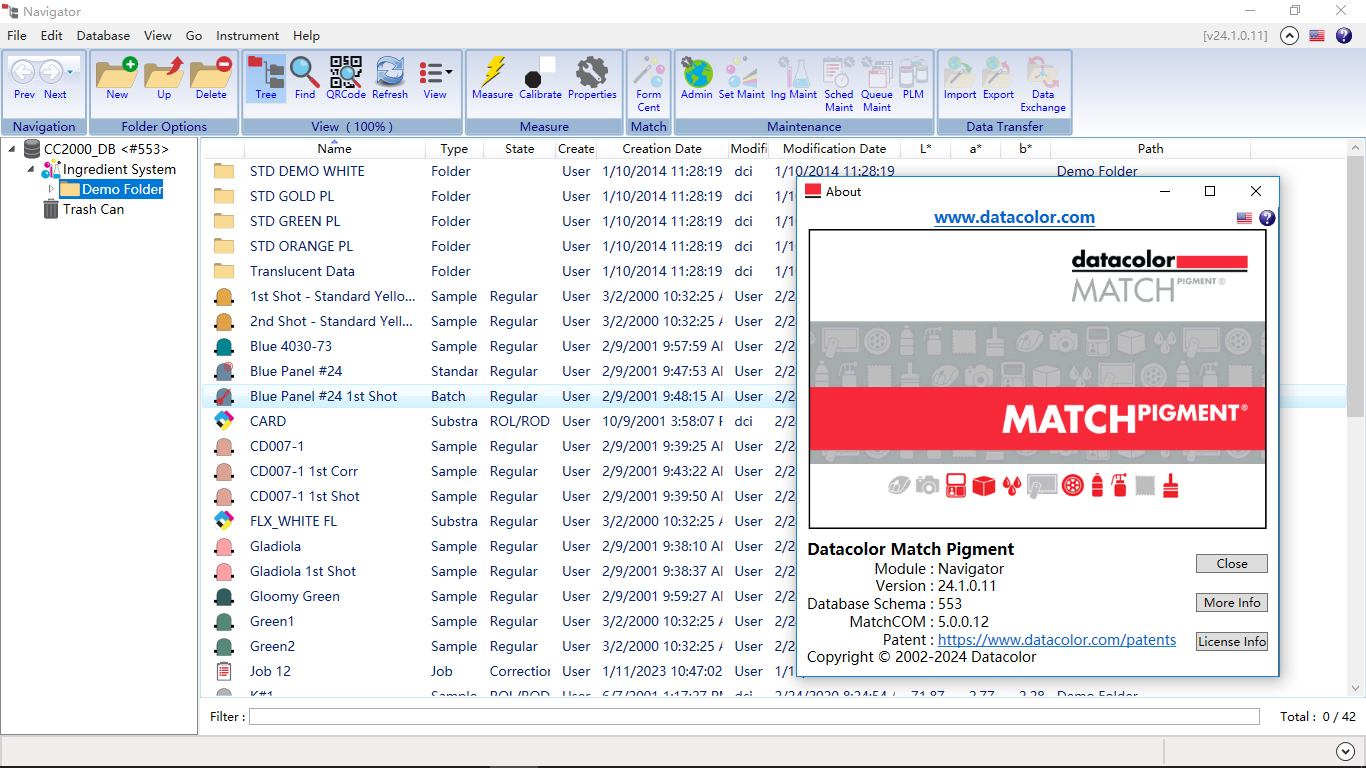The image size is (1366, 768).
Task: Collapse the ribbon with up-arrow button
Action: 1290,35
